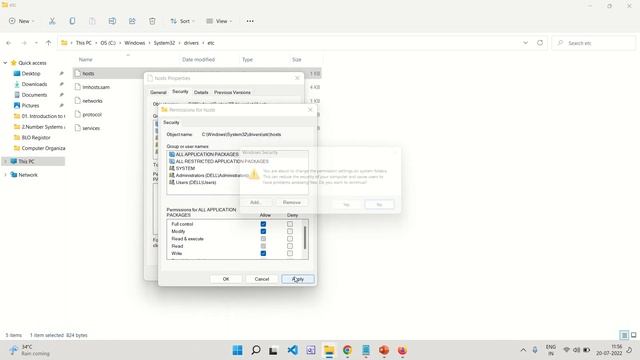
Task: Expand the Network tree node
Action: point(5,175)
